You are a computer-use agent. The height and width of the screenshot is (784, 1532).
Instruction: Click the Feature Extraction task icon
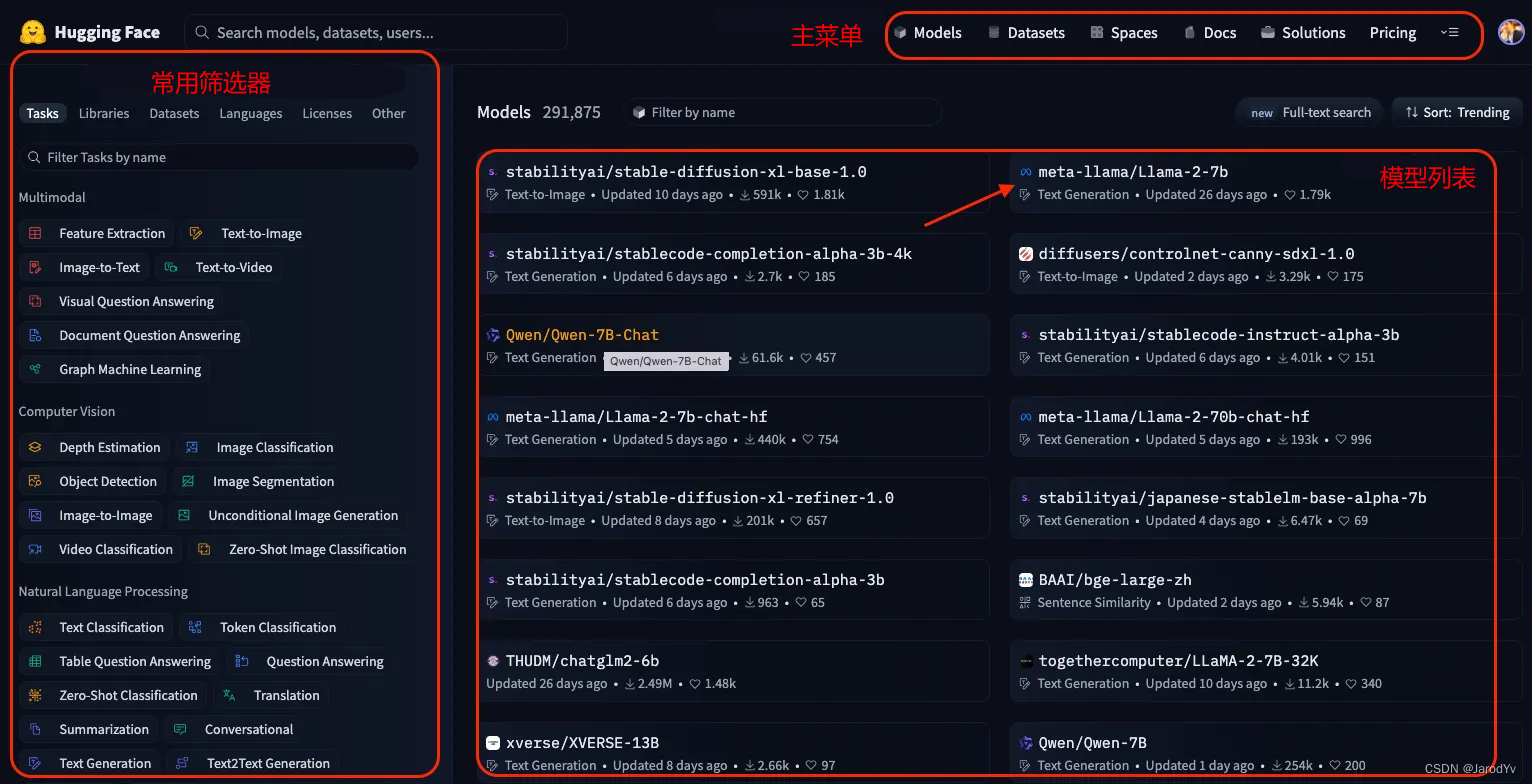35,233
